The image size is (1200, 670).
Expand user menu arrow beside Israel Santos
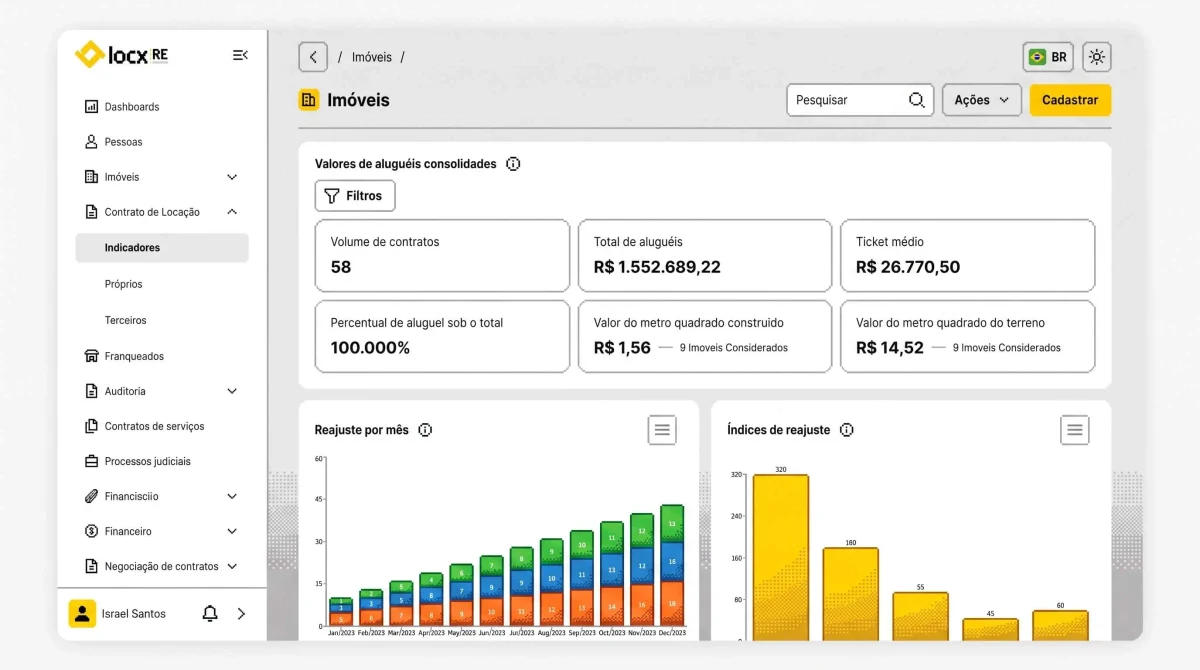tap(241, 614)
